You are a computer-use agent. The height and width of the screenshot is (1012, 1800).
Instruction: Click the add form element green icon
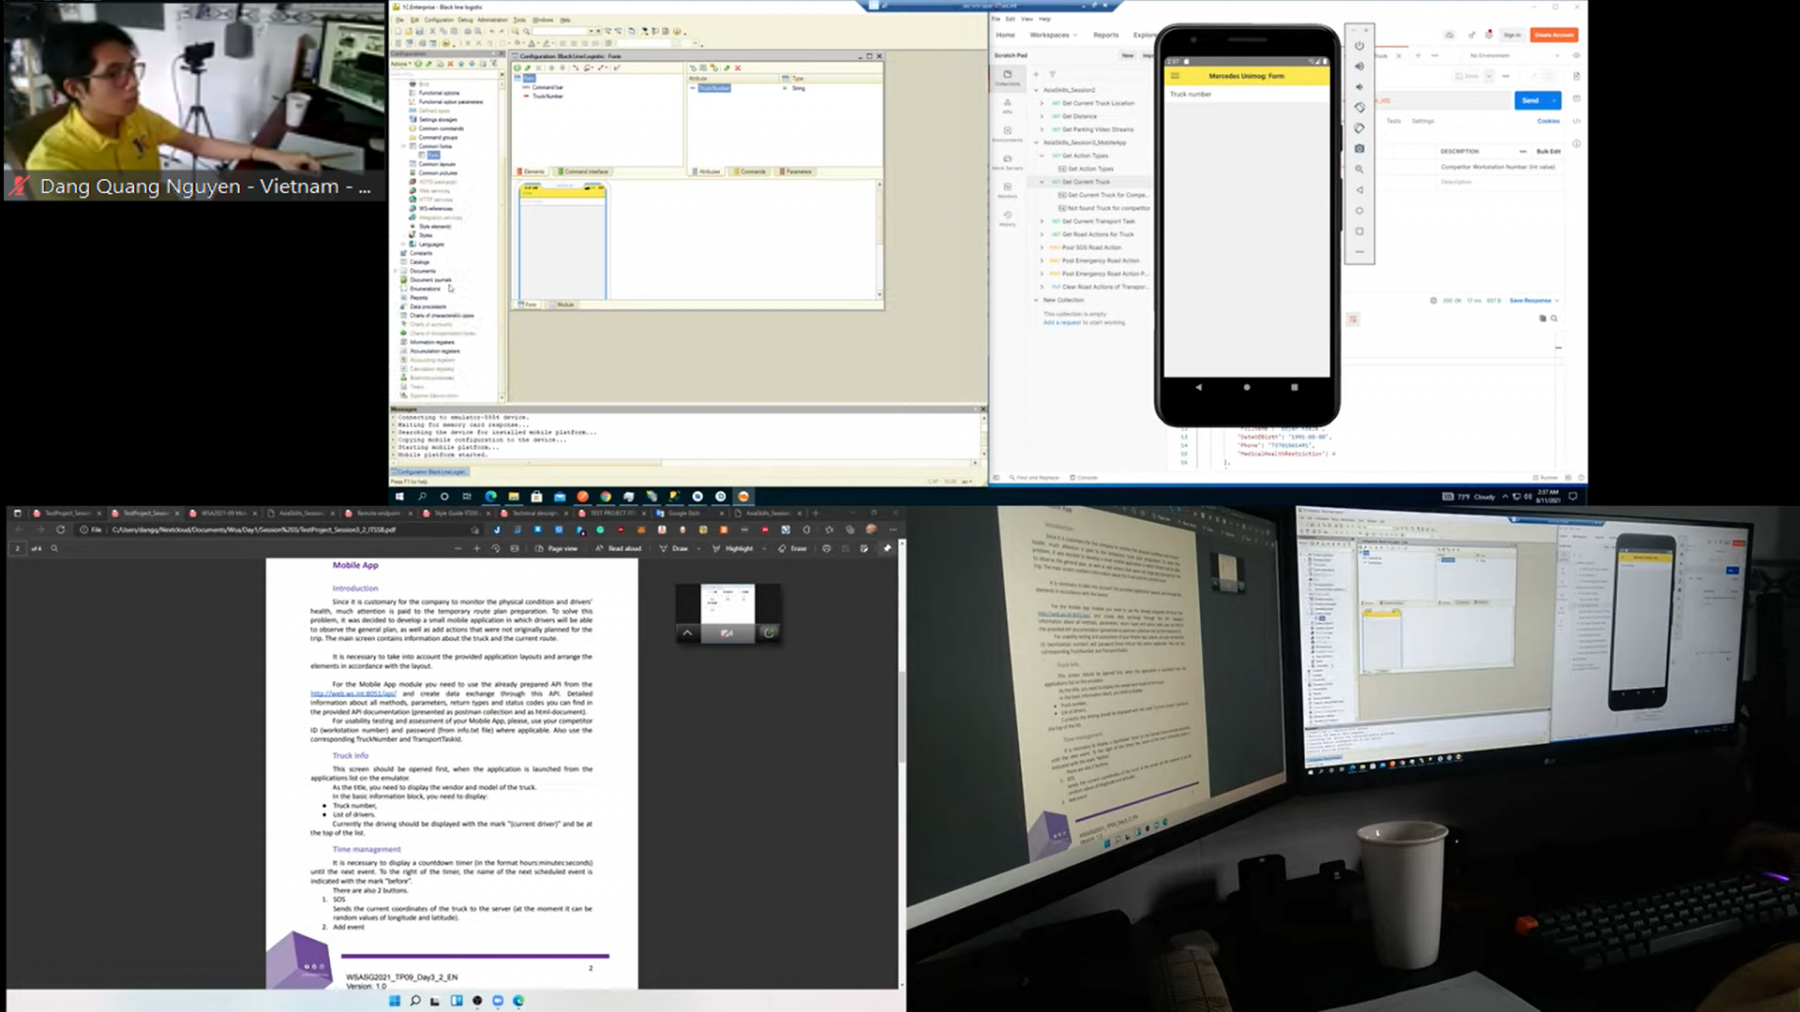[518, 68]
